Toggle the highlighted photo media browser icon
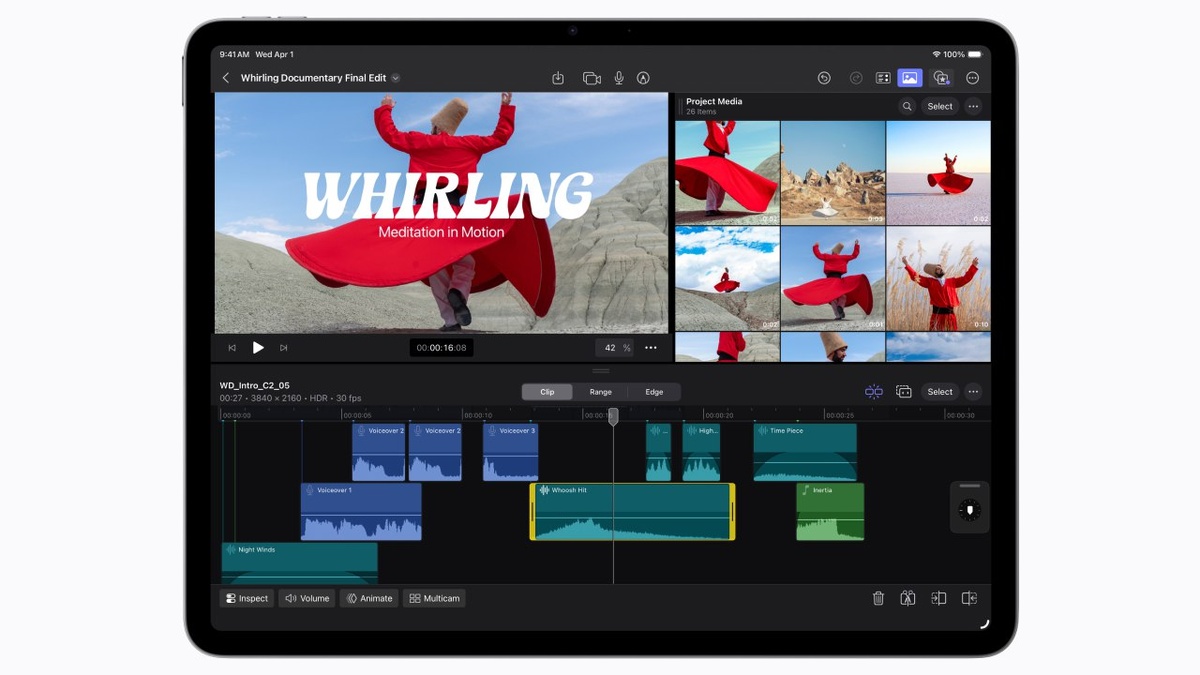The image size is (1200, 675). 909,78
